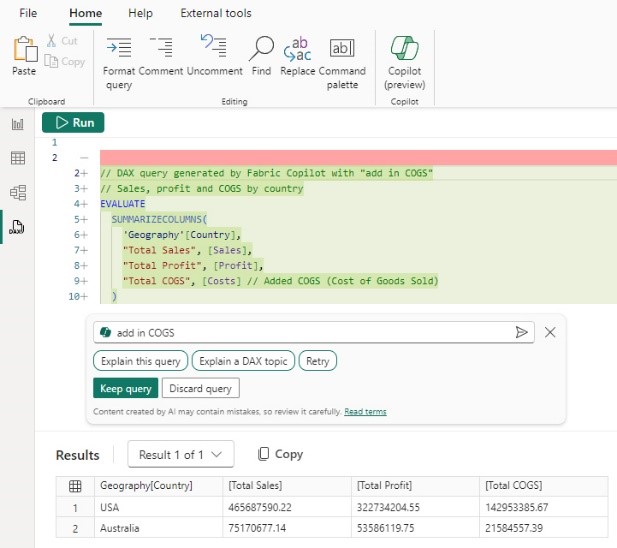617x548 pixels.
Task: Open the Read terms link
Action: 365,411
